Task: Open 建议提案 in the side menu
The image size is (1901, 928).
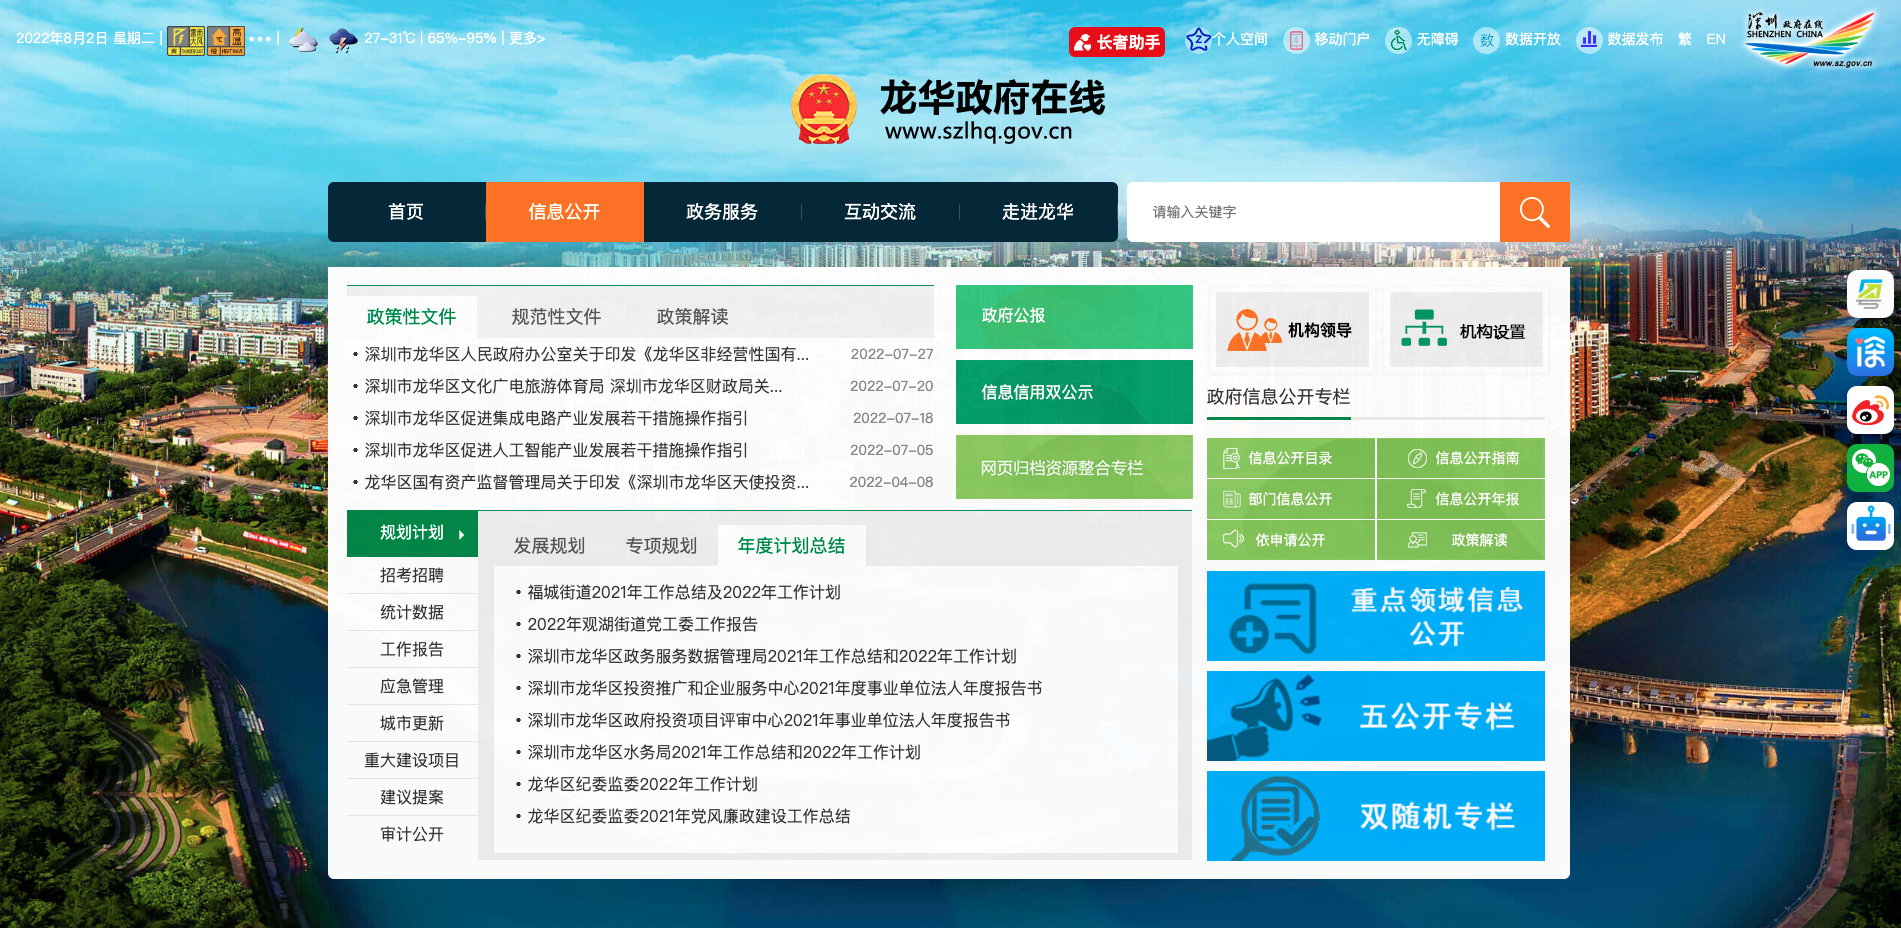Action: point(412,797)
